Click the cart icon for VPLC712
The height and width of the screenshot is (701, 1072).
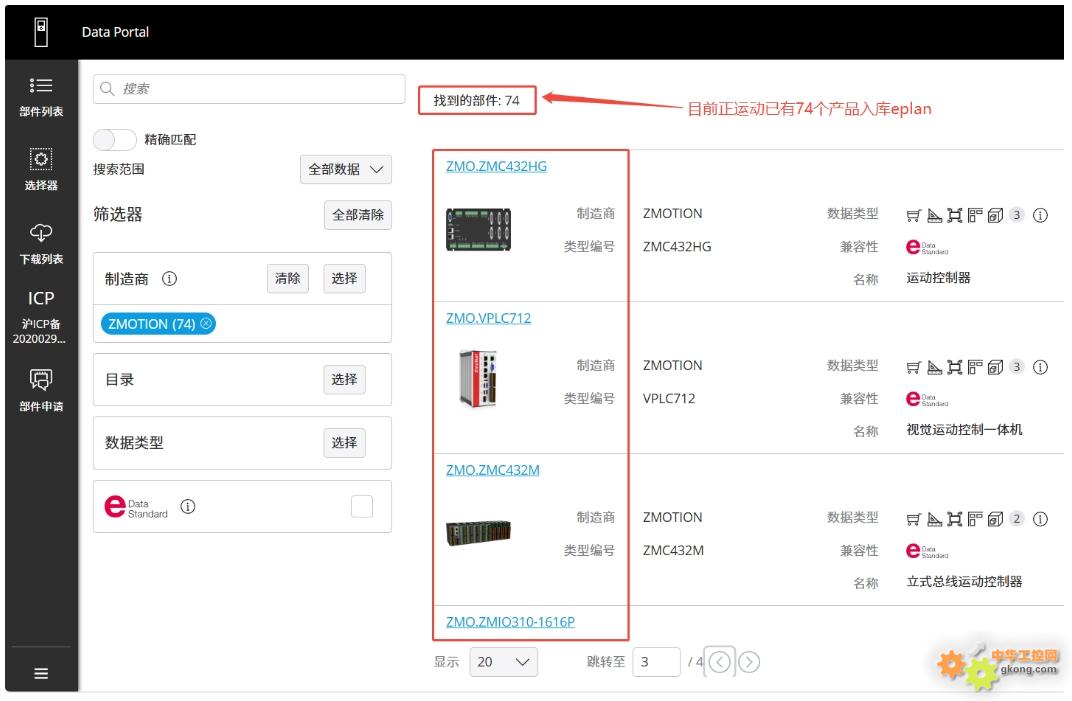913,367
